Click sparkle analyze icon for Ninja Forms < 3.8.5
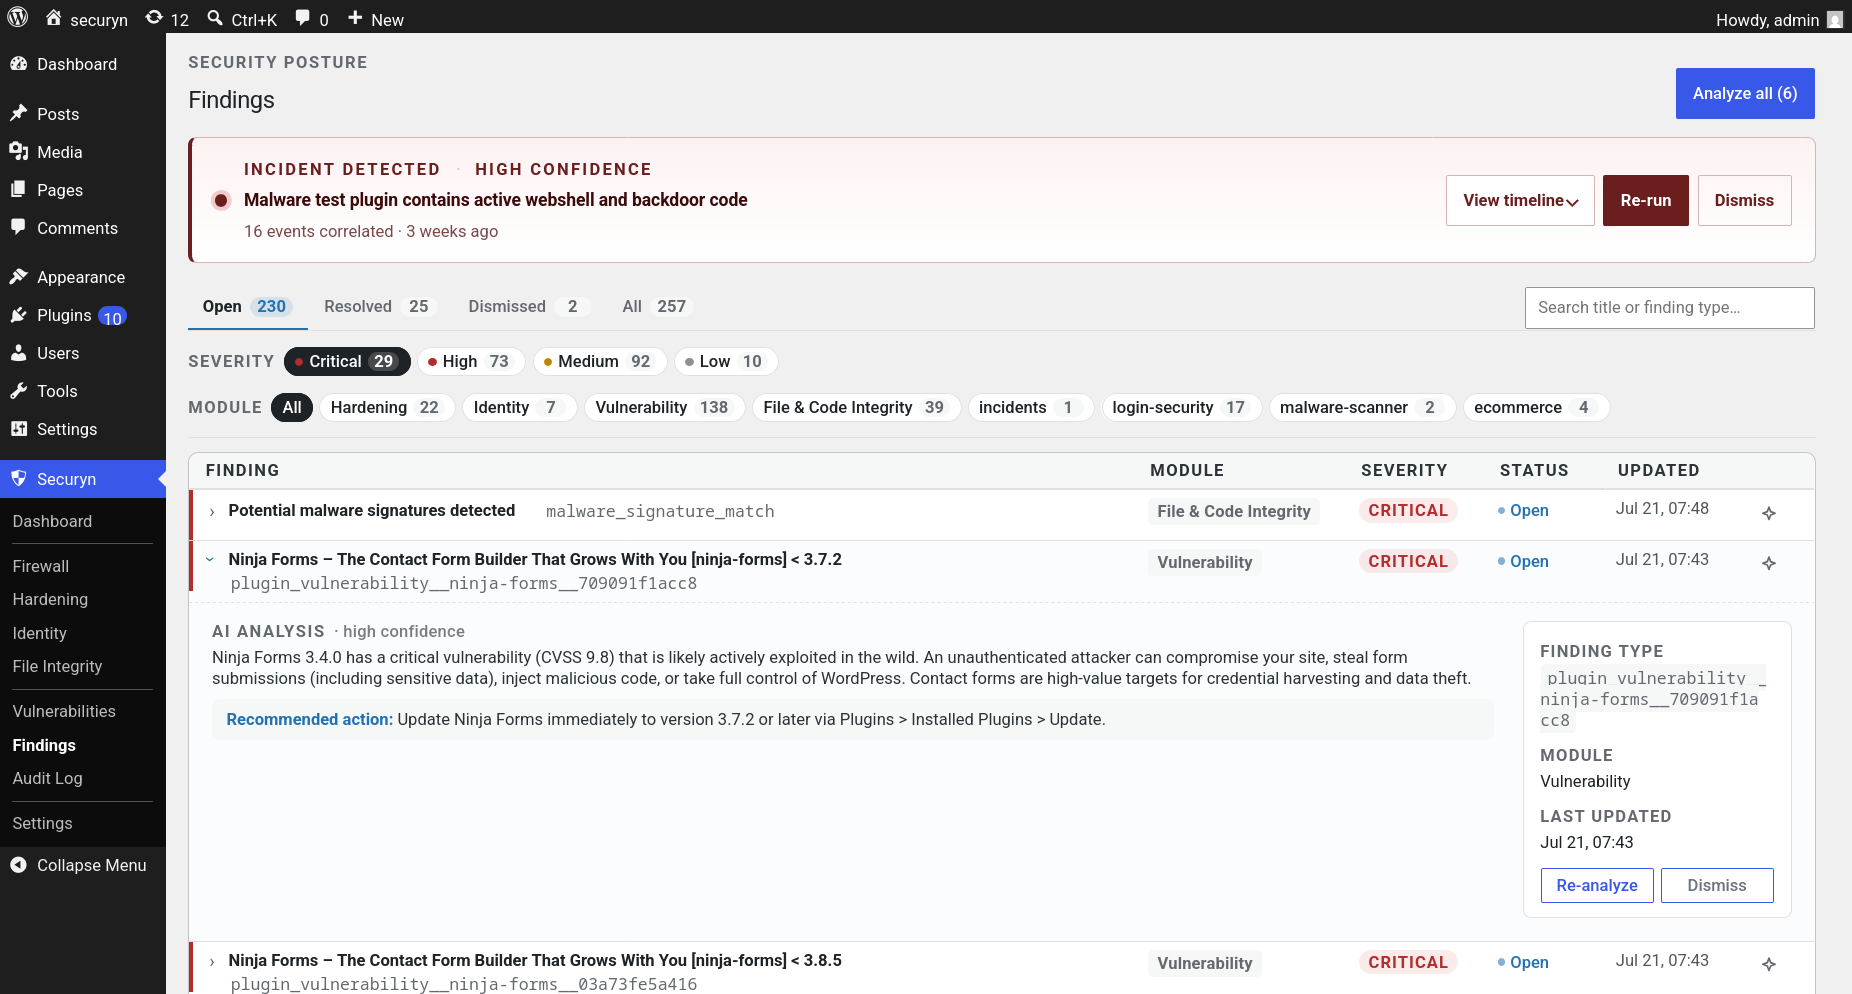1852x994 pixels. coord(1769,964)
